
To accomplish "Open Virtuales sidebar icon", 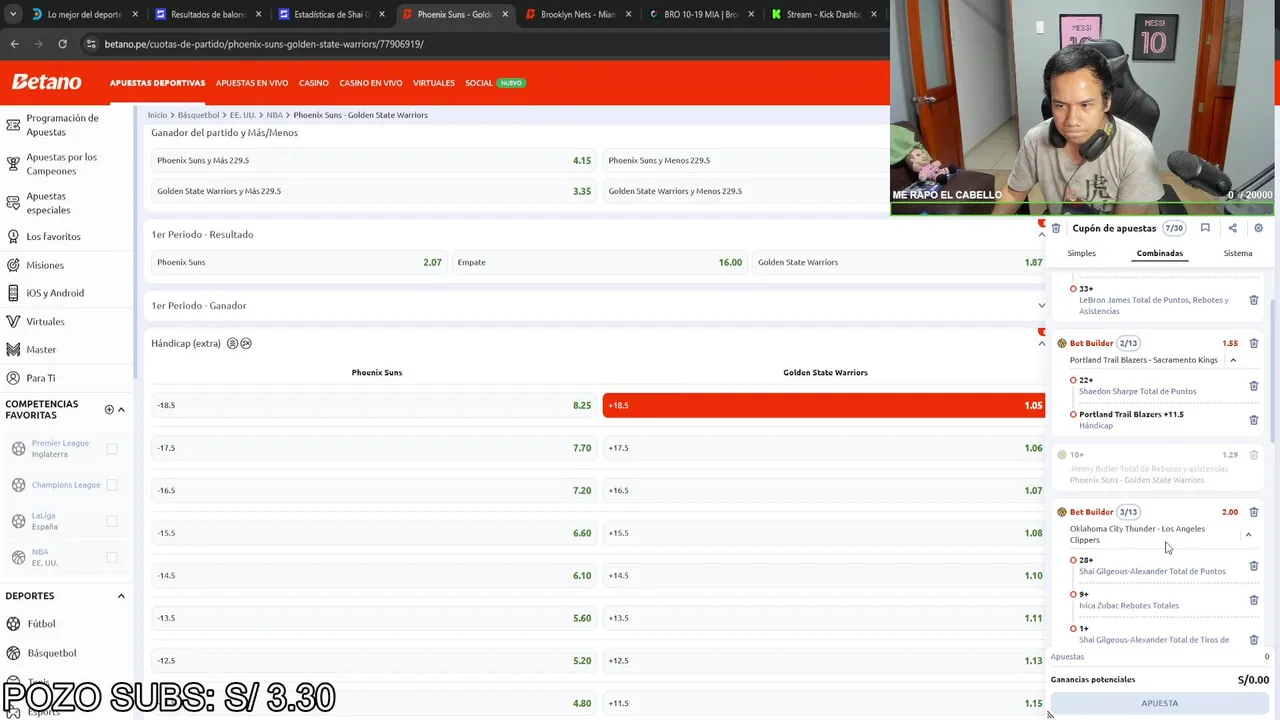I will tap(13, 322).
